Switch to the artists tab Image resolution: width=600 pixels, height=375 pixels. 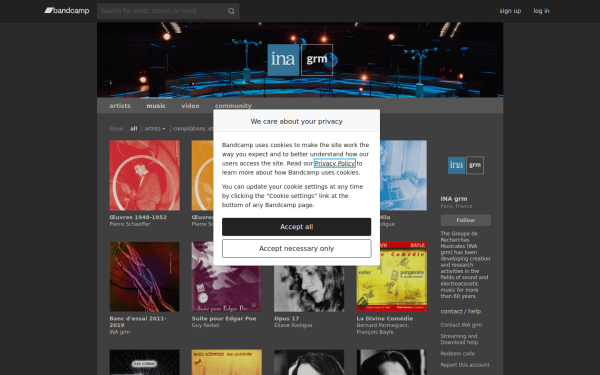(120, 106)
